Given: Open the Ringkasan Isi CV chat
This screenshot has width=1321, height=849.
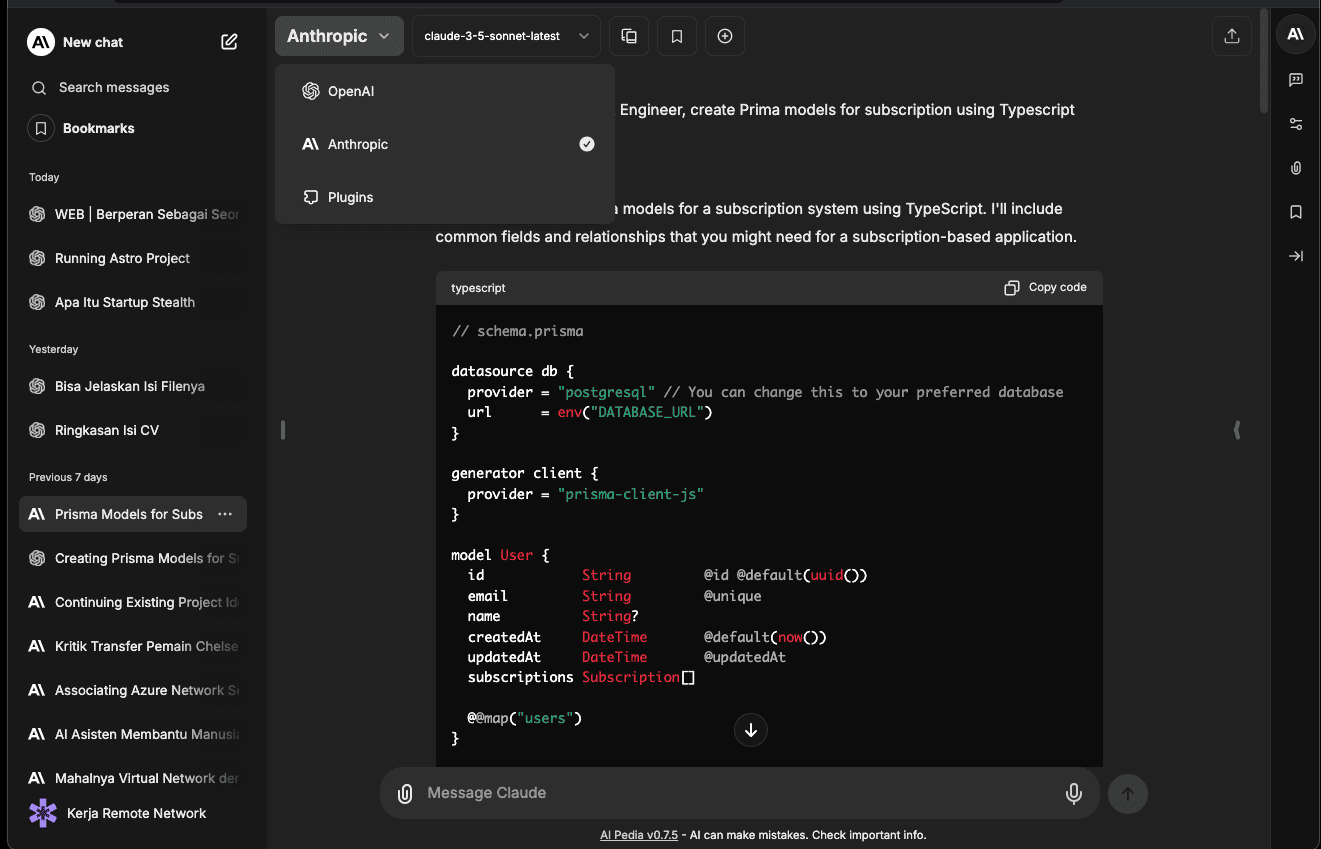Looking at the screenshot, I should click(133, 430).
